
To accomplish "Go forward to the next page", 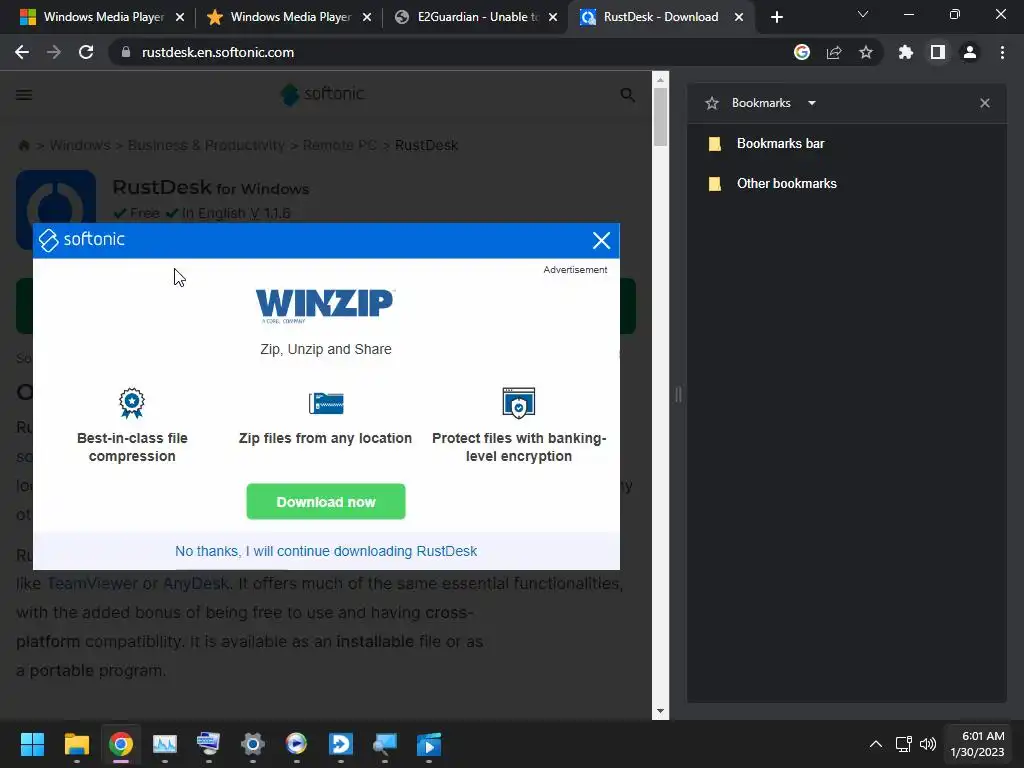I will pyautogui.click(x=54, y=52).
